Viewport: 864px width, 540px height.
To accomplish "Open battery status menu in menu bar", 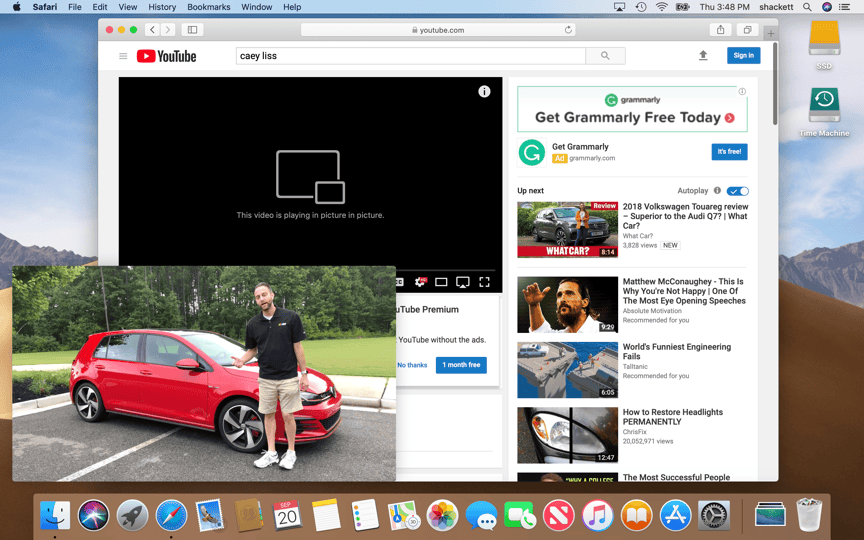I will 683,7.
